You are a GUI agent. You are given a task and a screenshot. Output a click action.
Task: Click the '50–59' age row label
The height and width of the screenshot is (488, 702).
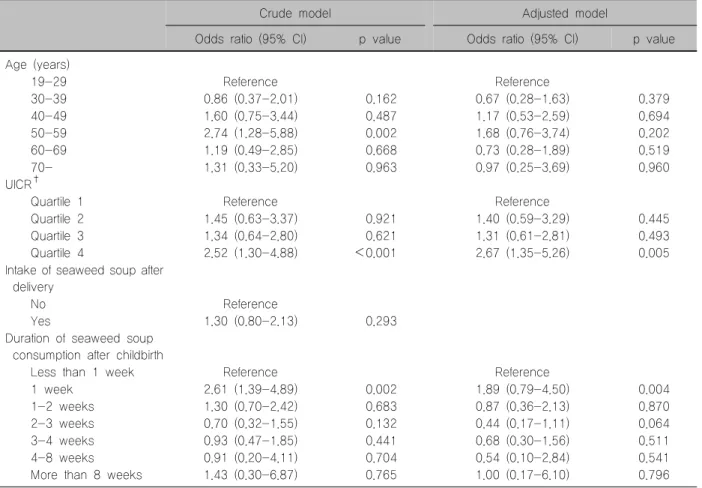pos(49,133)
